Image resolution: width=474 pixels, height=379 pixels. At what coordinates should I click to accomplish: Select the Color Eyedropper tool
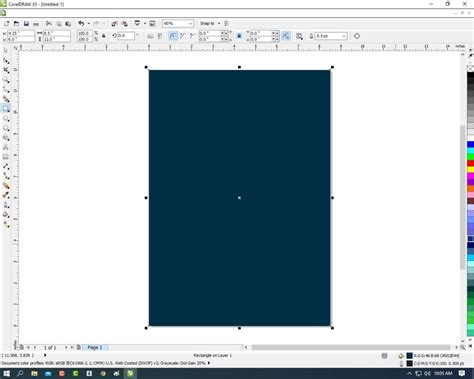pyautogui.click(x=6, y=195)
